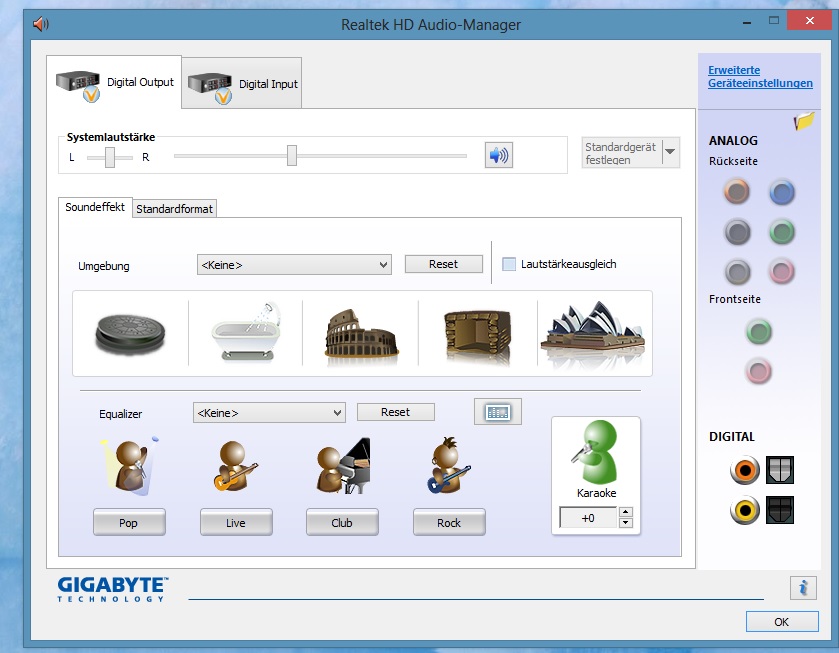Click the yellow digital coaxial connector

(745, 510)
